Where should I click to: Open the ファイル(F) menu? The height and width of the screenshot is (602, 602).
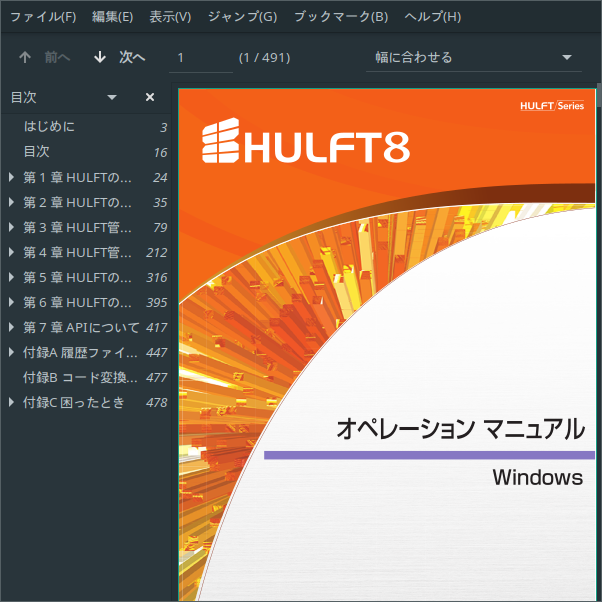(x=43, y=17)
